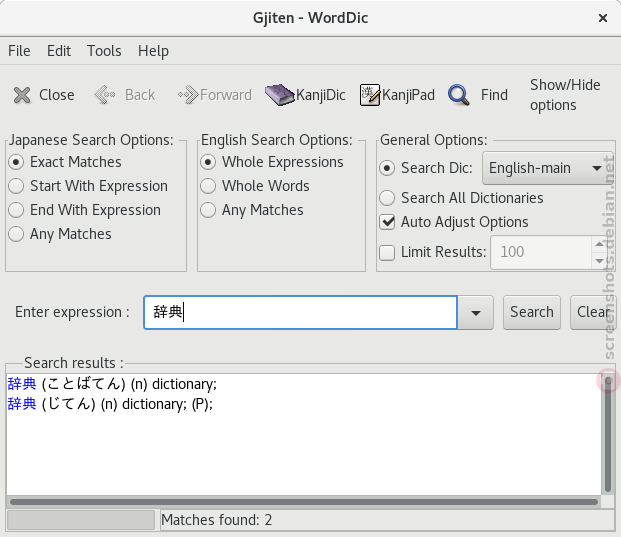Click the Close X icon in toolbar
Viewport: 621px width, 537px height.
pyautogui.click(x=22, y=95)
